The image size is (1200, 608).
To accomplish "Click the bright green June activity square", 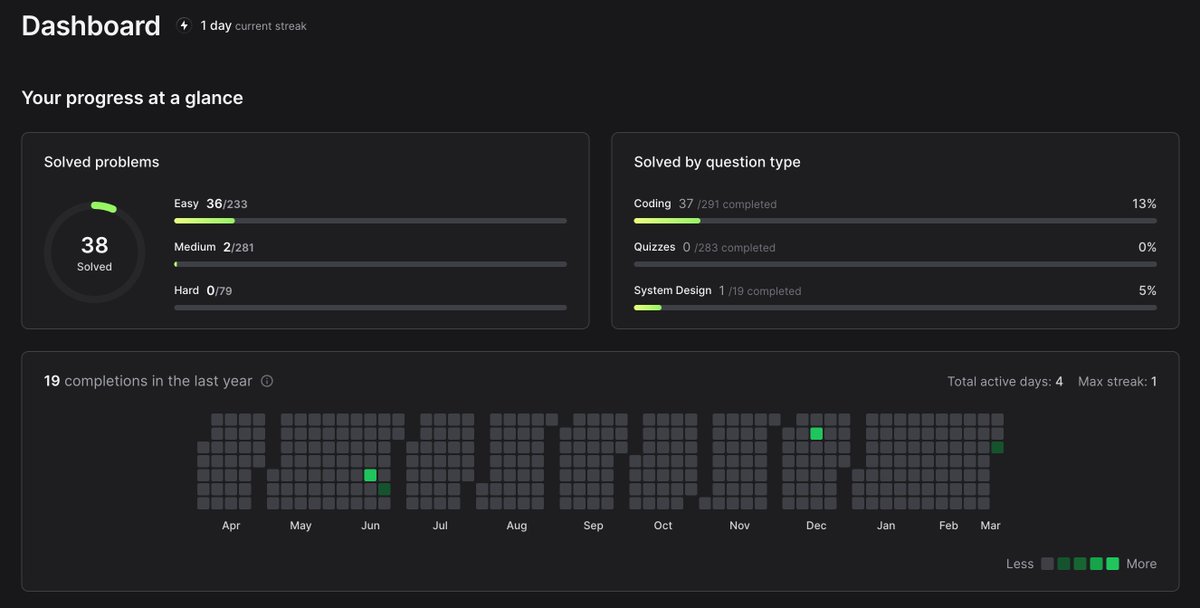I will (370, 475).
